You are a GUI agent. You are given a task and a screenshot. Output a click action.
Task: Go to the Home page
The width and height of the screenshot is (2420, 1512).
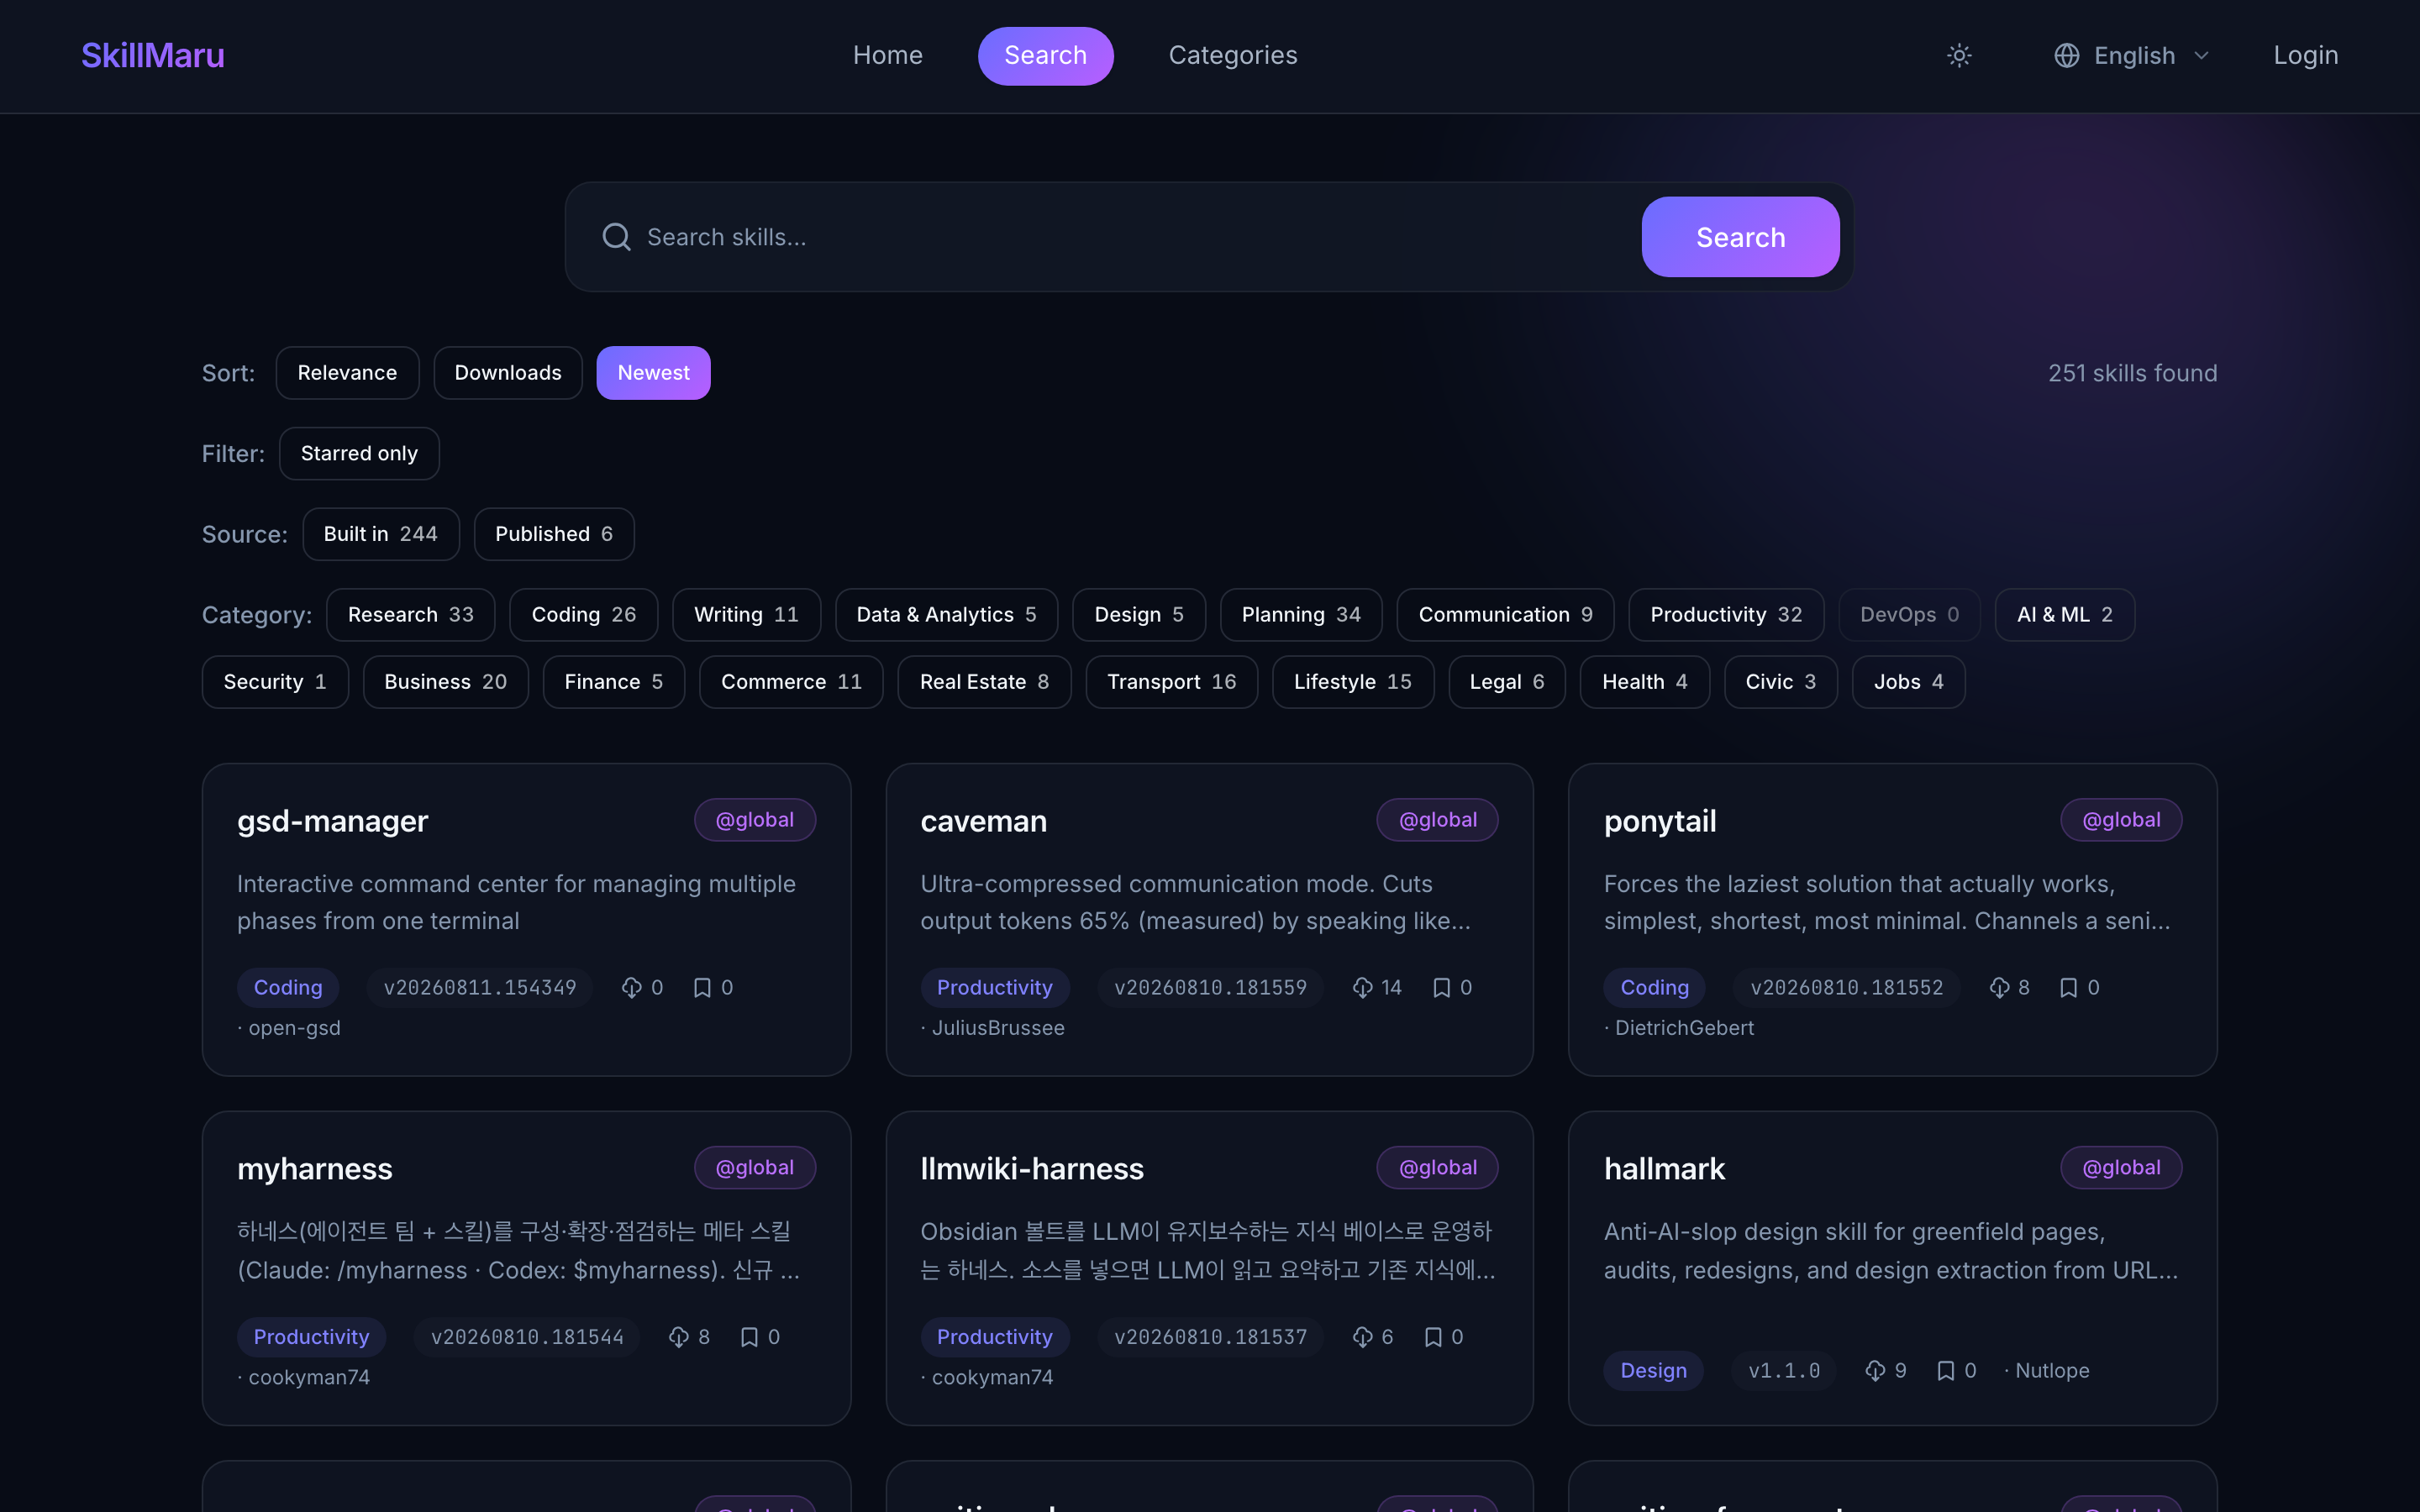(888, 56)
